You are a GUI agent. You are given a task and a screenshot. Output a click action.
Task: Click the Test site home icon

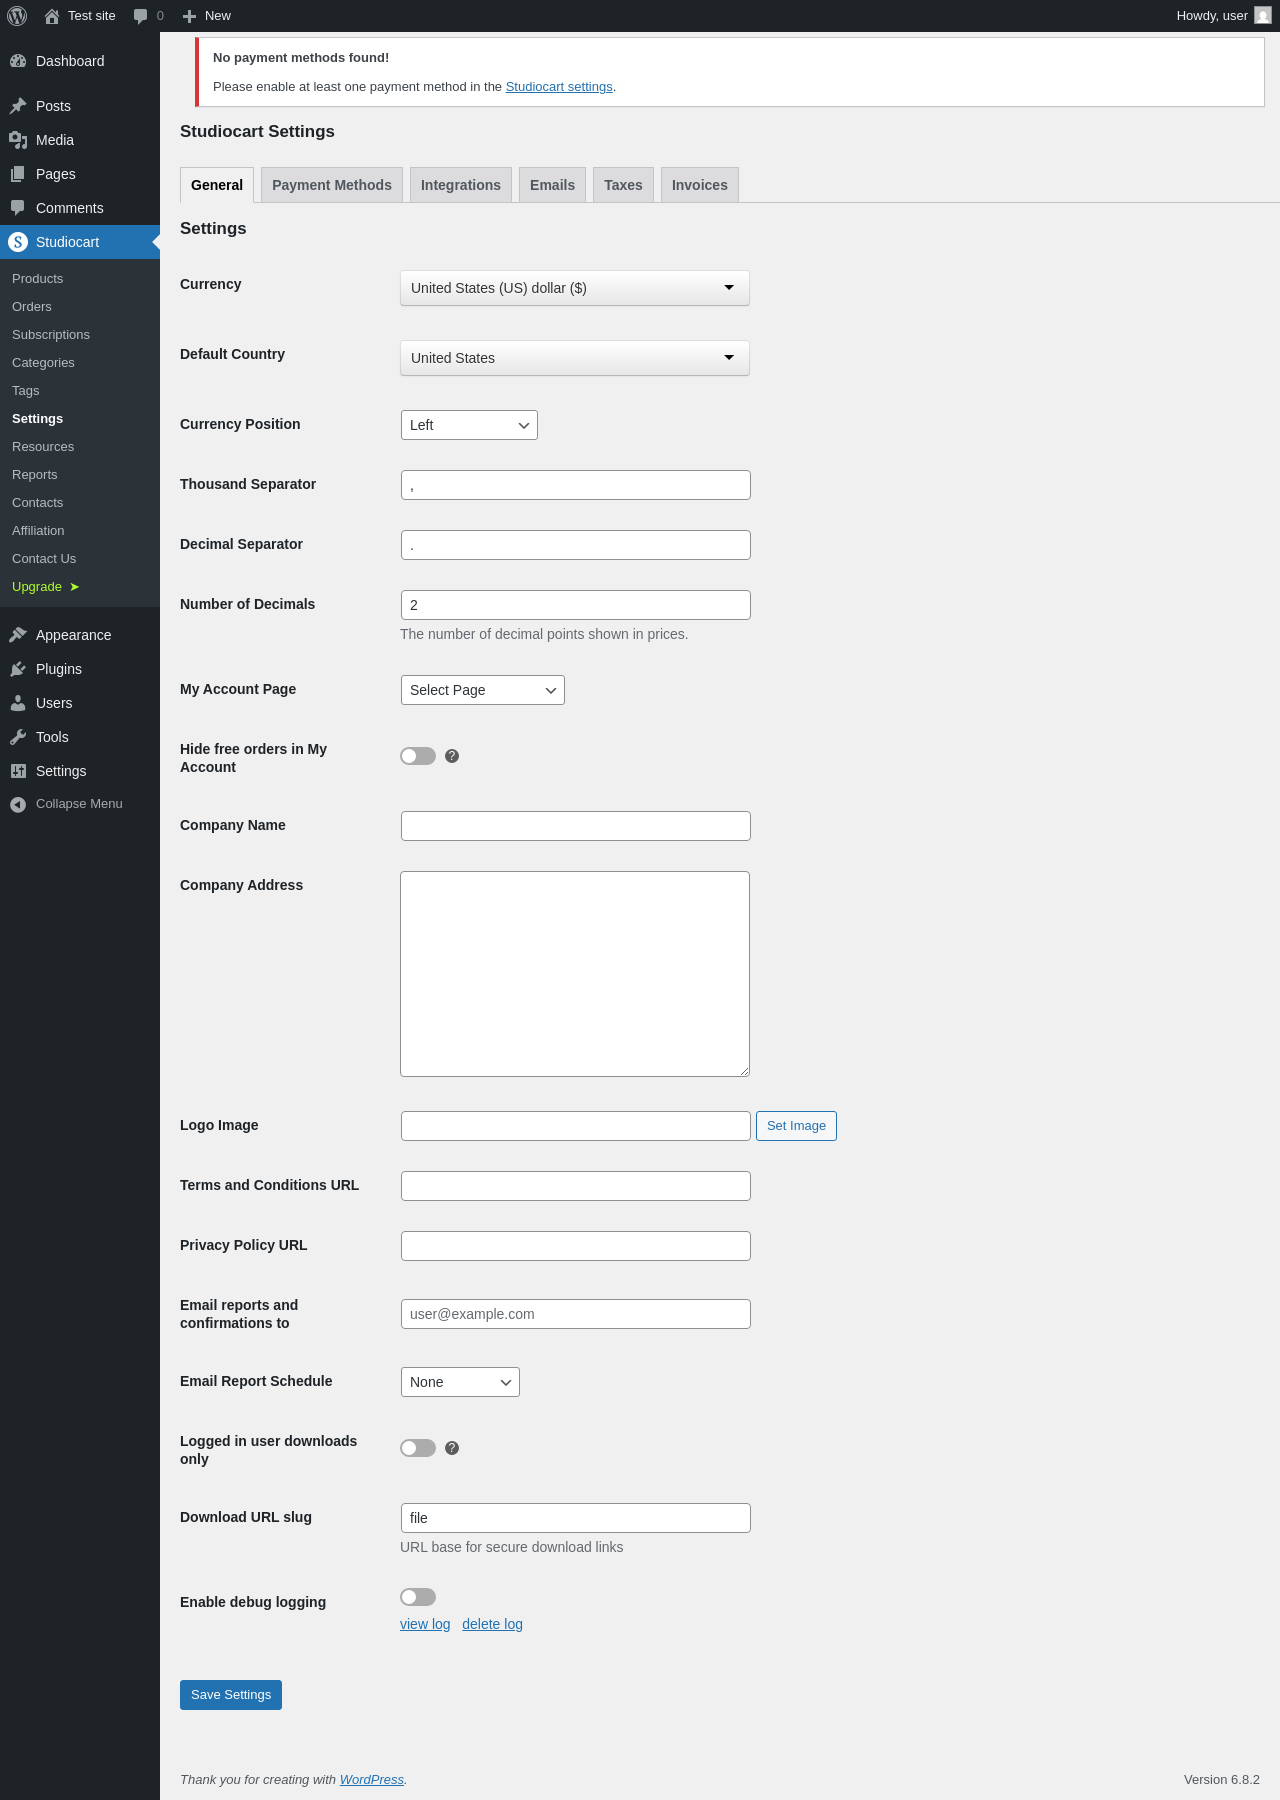click(x=52, y=16)
